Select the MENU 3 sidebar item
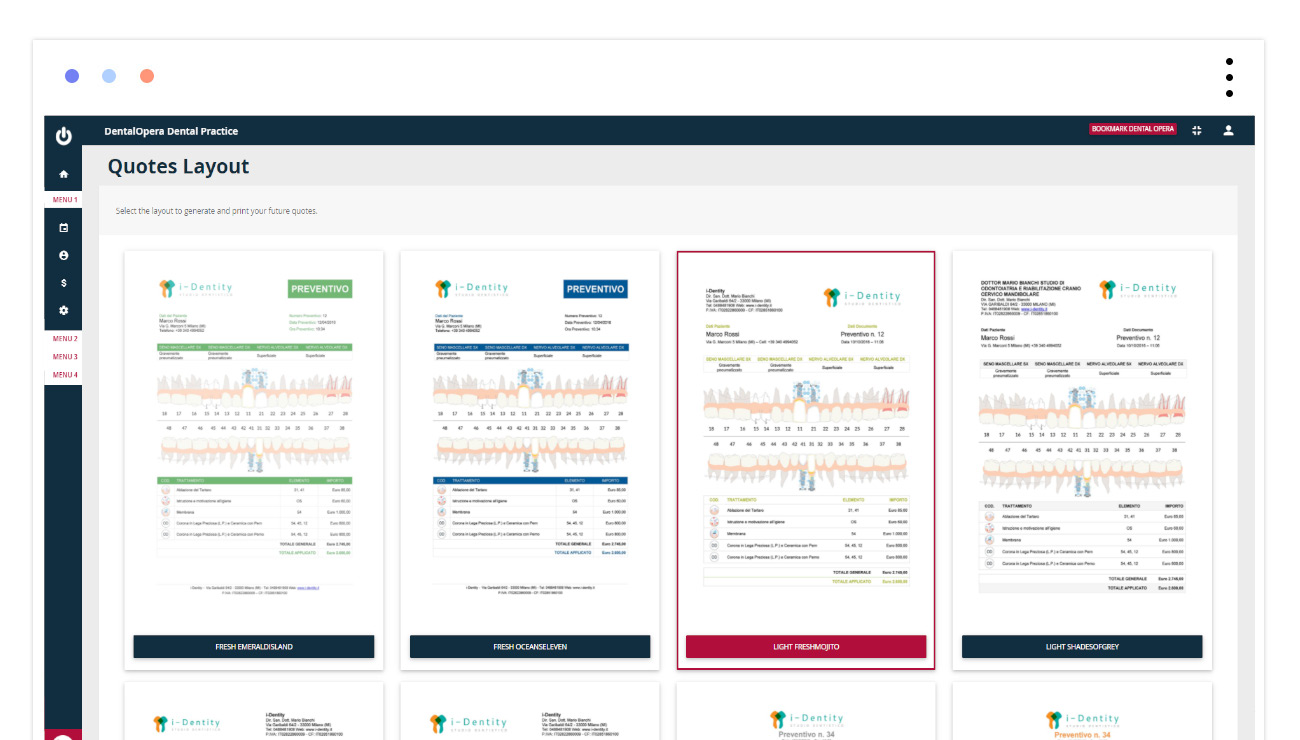The width and height of the screenshot is (1300, 740). [x=64, y=357]
